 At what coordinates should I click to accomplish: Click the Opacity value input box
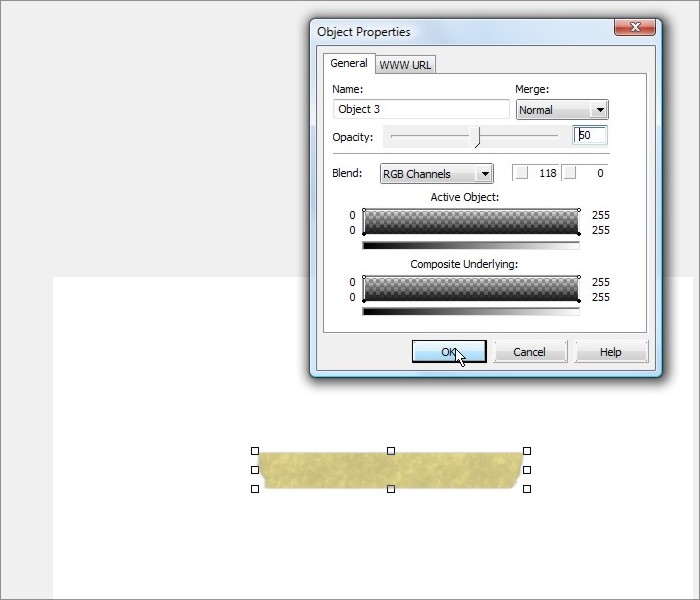590,135
